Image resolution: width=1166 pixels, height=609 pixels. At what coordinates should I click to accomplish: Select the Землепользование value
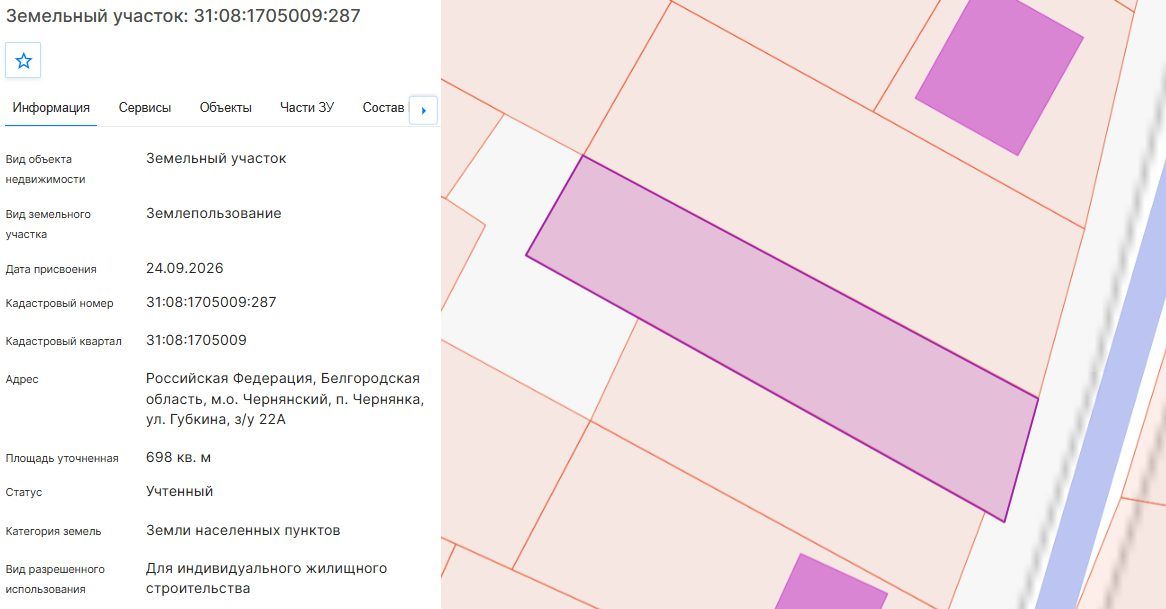pyautogui.click(x=213, y=213)
